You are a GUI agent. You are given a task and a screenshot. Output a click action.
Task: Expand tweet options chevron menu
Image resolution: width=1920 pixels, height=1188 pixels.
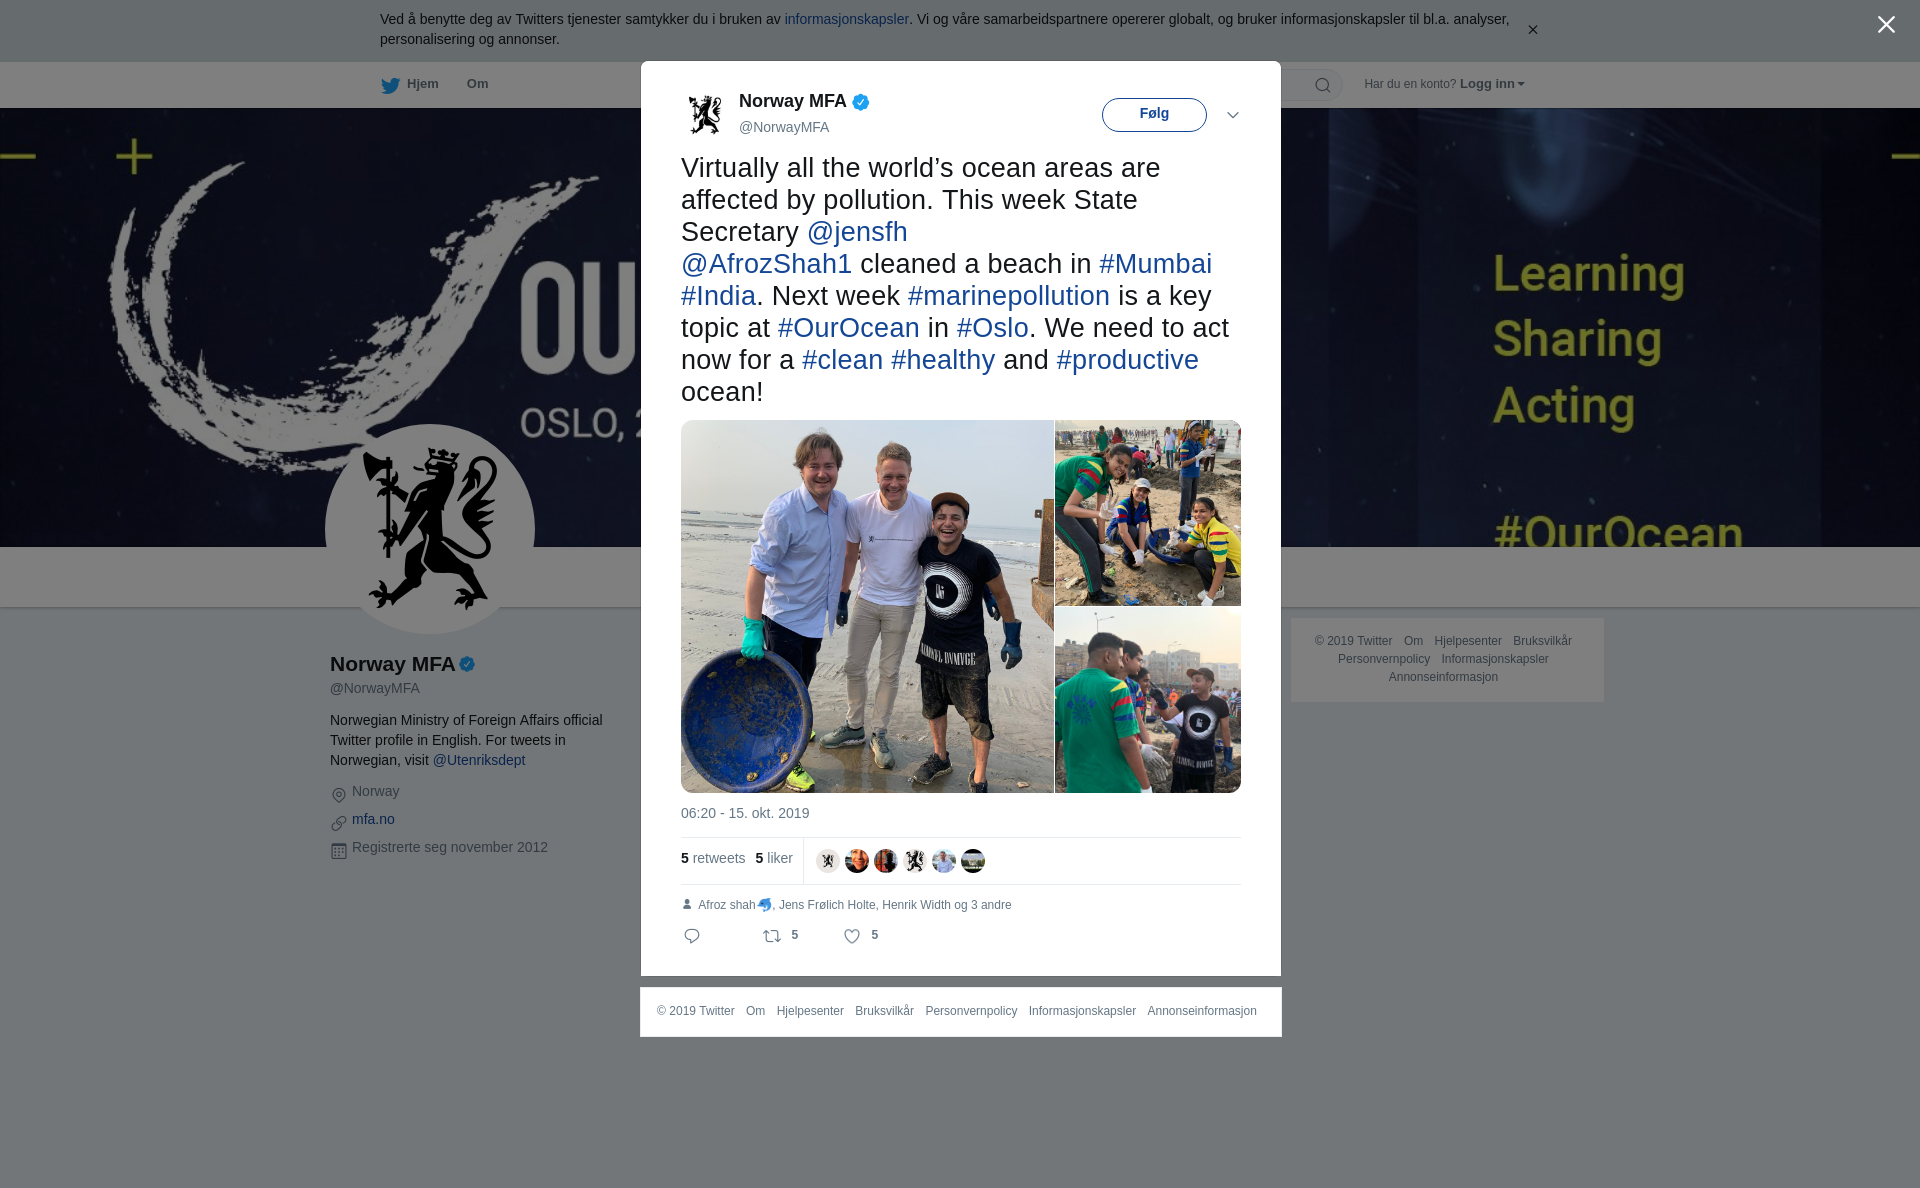pyautogui.click(x=1233, y=115)
